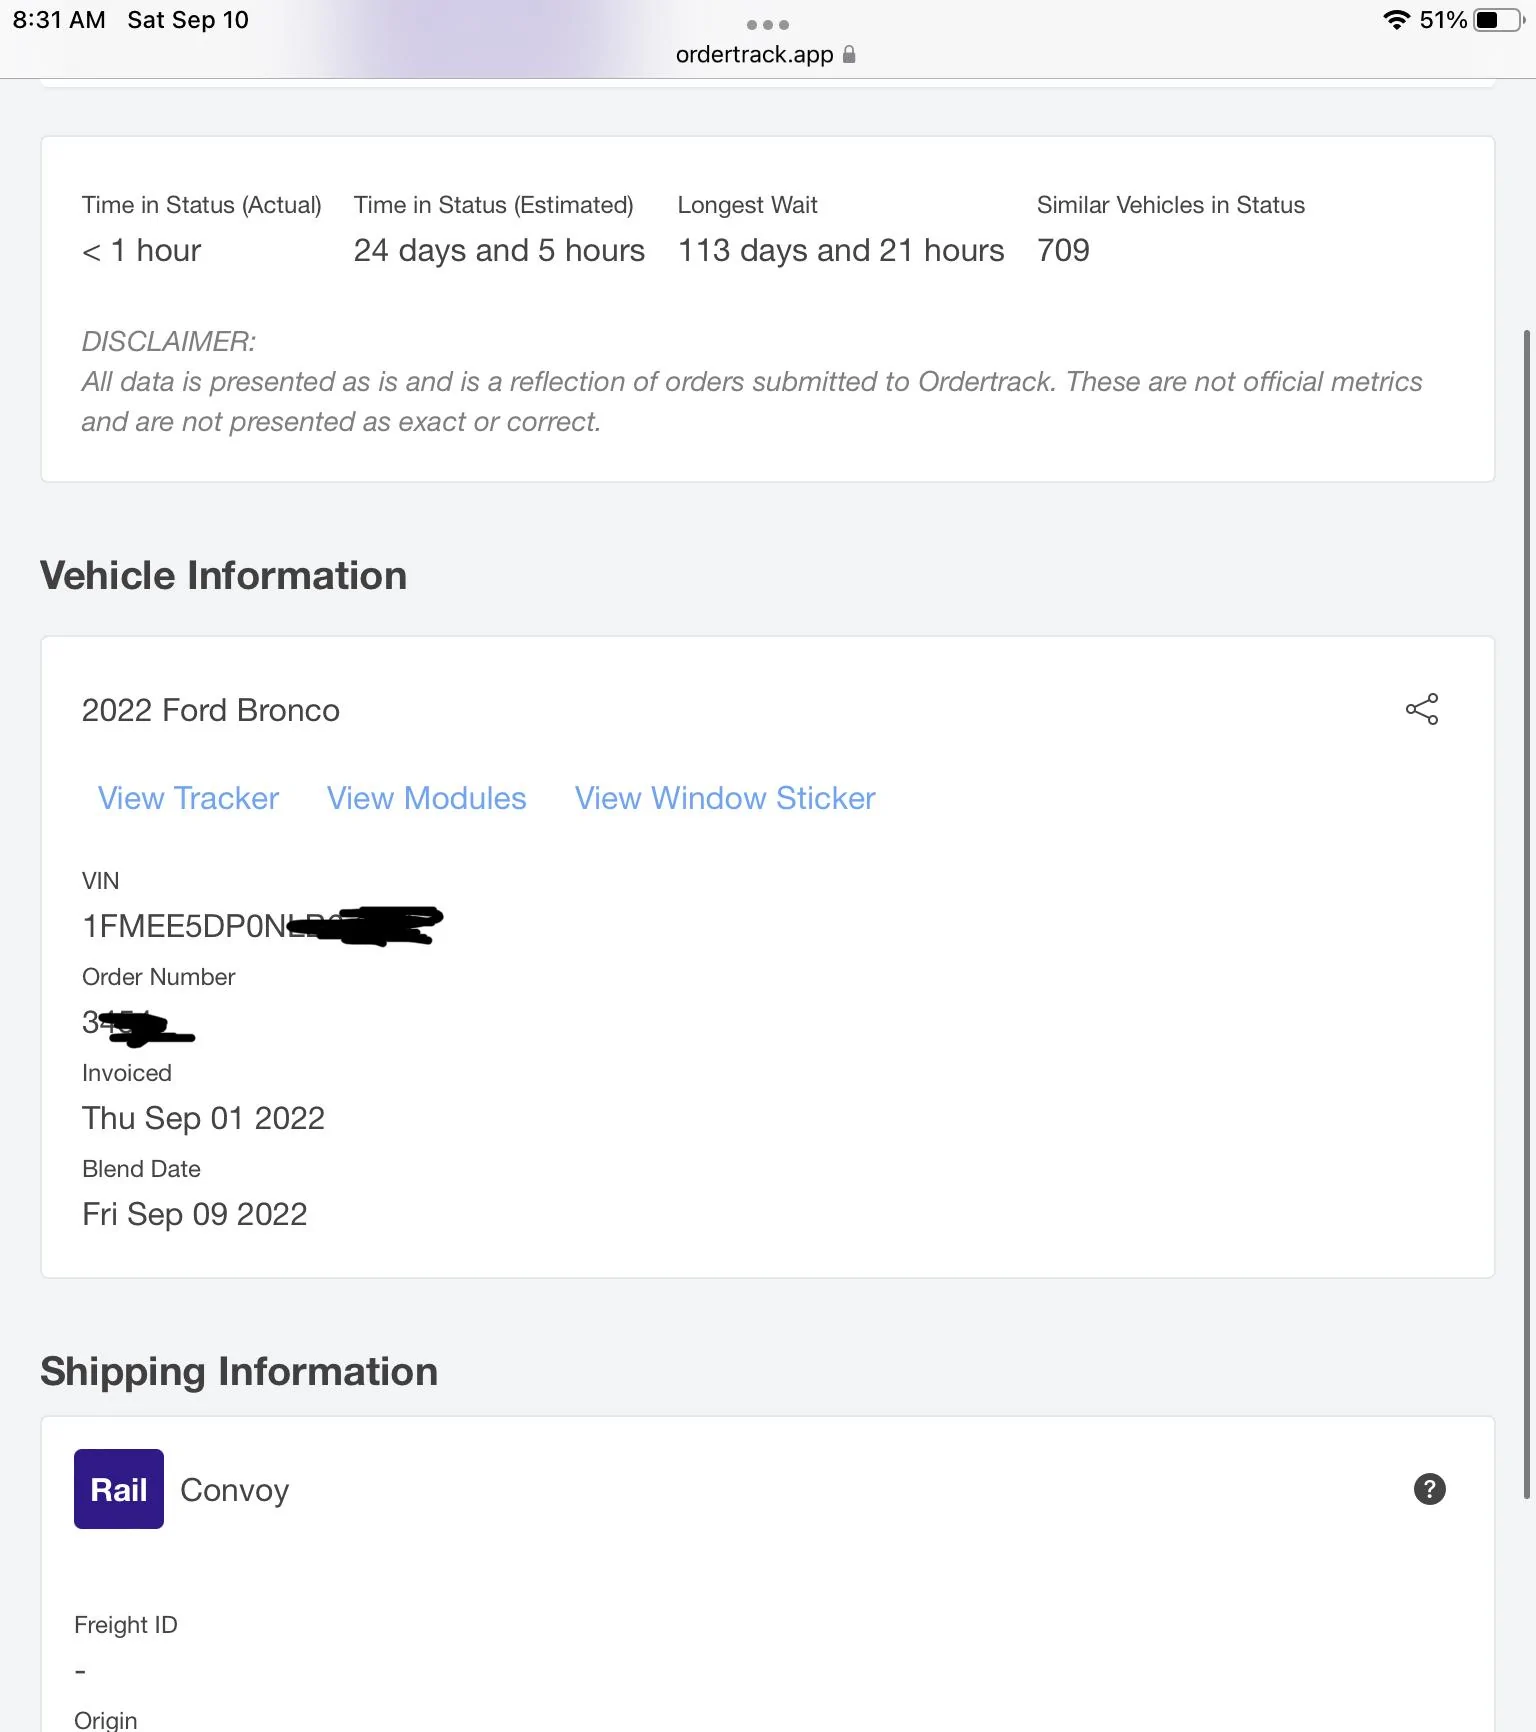Tap the Rail shipping badge
The width and height of the screenshot is (1536, 1732).
tap(119, 1489)
